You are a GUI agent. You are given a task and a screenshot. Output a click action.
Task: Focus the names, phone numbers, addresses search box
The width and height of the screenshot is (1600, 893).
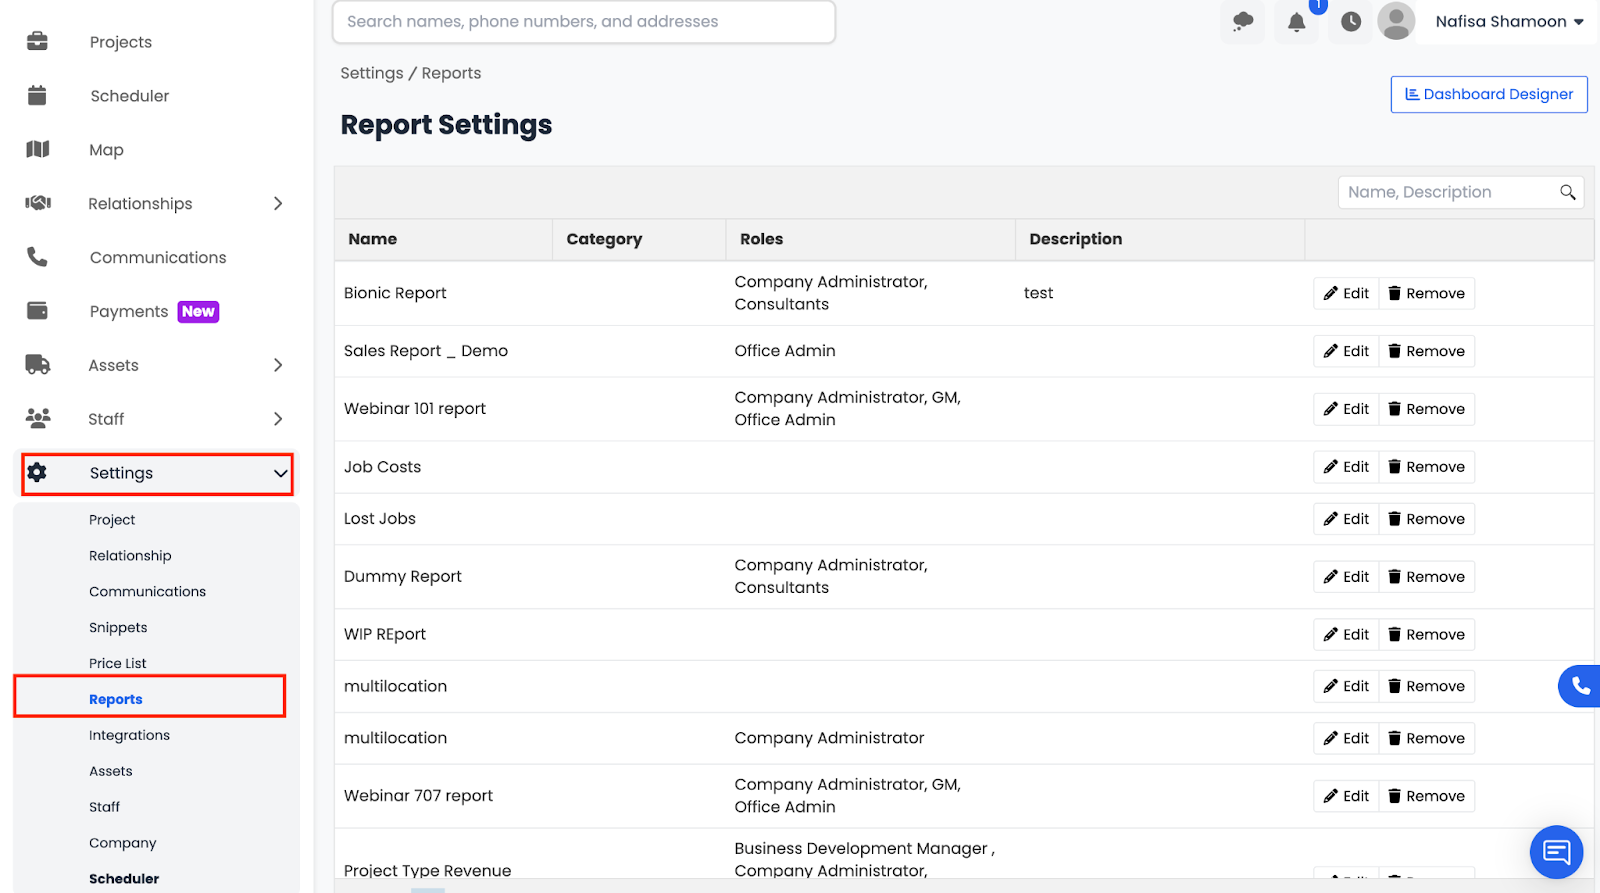tap(583, 22)
